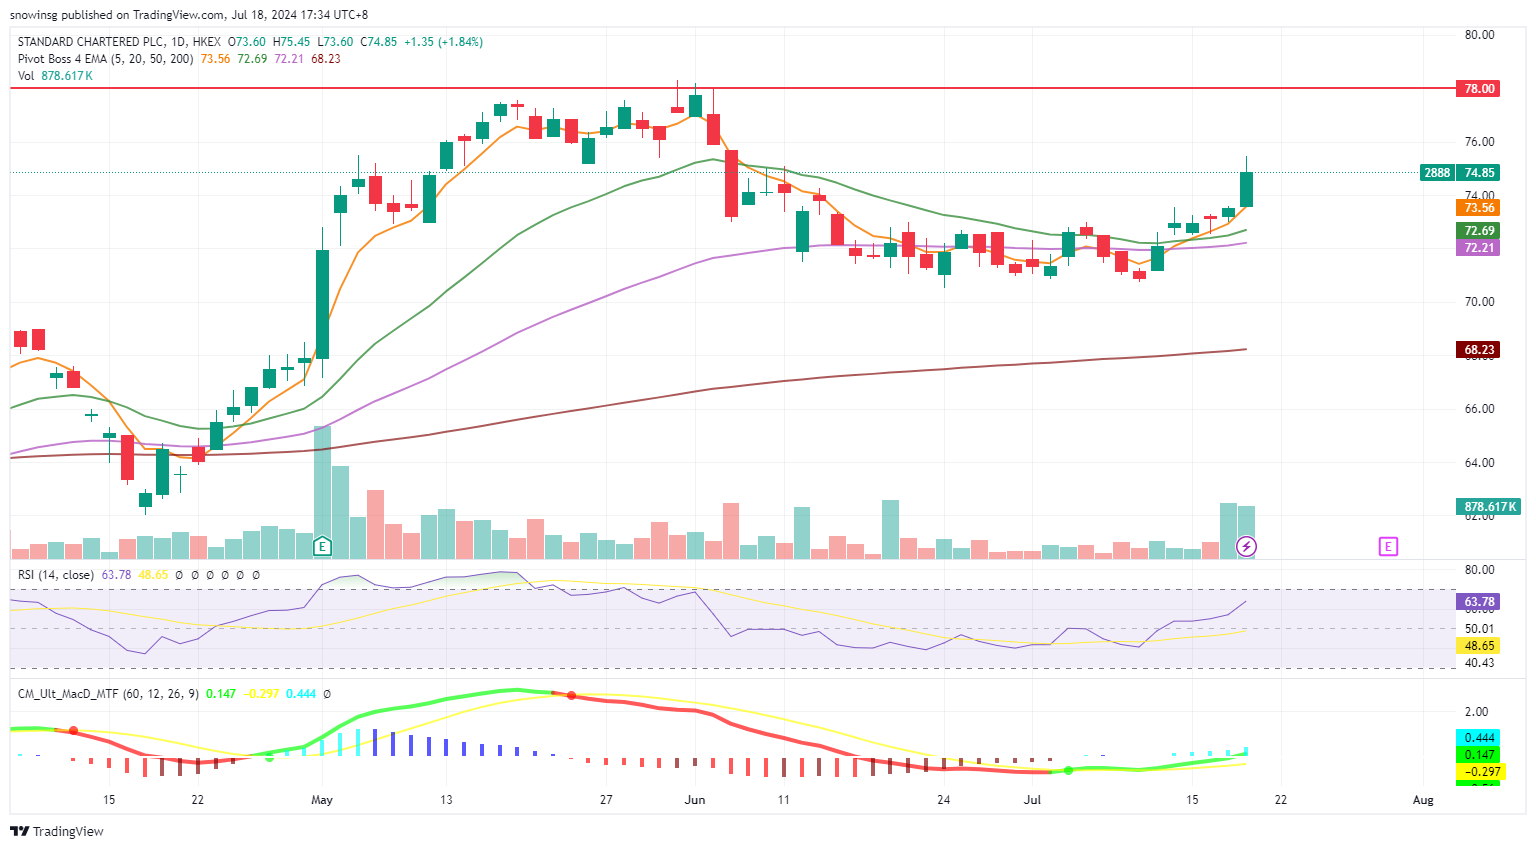Click the purple 63.78 RSI axis label
1536x849 pixels.
(1480, 602)
